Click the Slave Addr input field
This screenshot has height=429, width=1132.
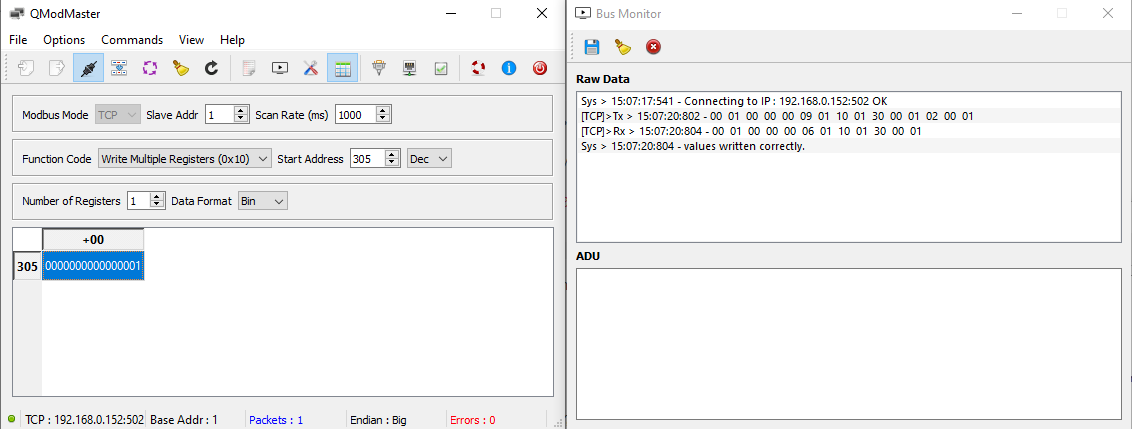click(219, 114)
